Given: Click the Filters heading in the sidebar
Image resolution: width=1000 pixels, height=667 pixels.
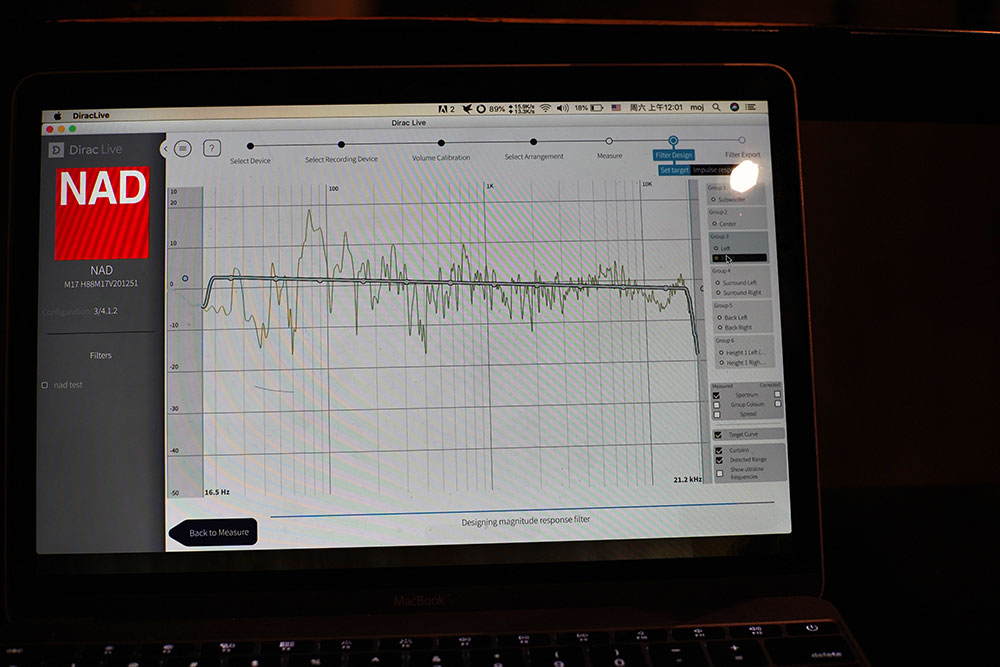Looking at the screenshot, I should (101, 355).
